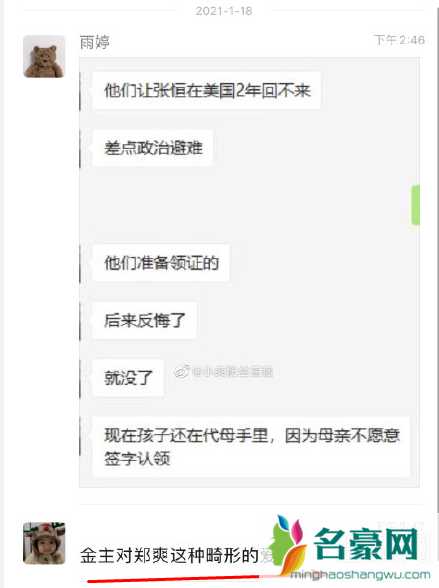Click the 名豪网 leaf face logo
The image size is (439, 588).
pyautogui.click(x=289, y=545)
